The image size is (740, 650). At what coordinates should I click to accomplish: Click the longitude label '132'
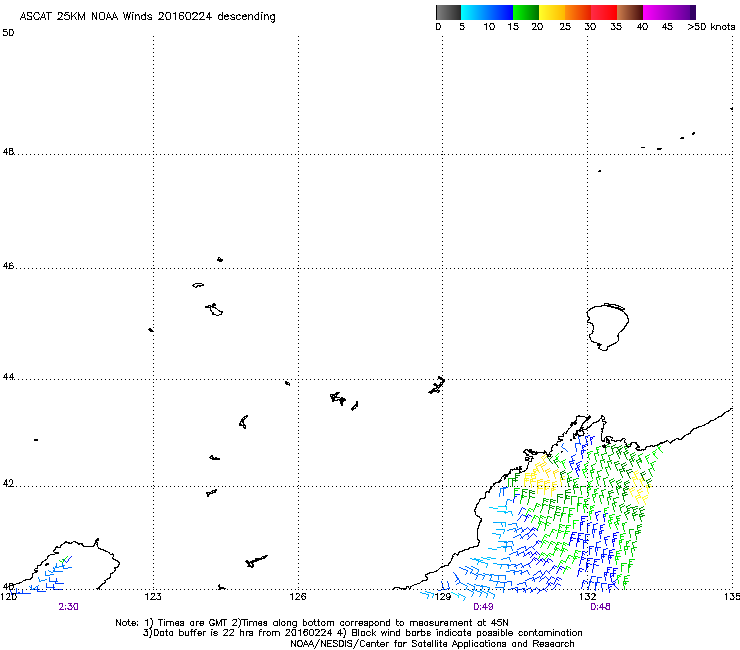[588, 597]
